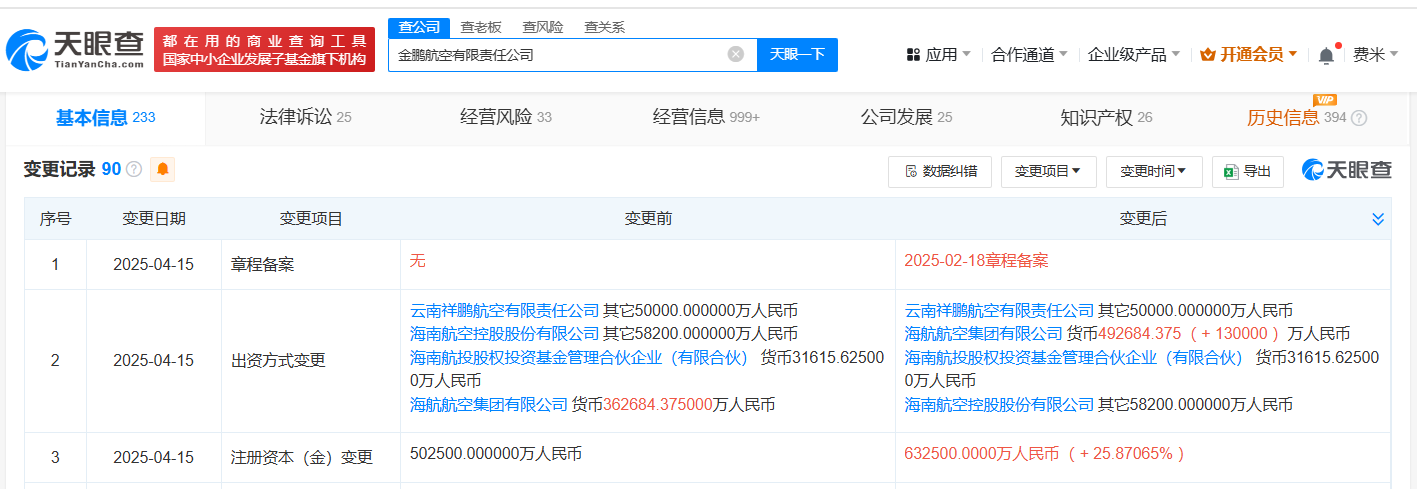Select the 知识产权 tab

tap(1106, 118)
